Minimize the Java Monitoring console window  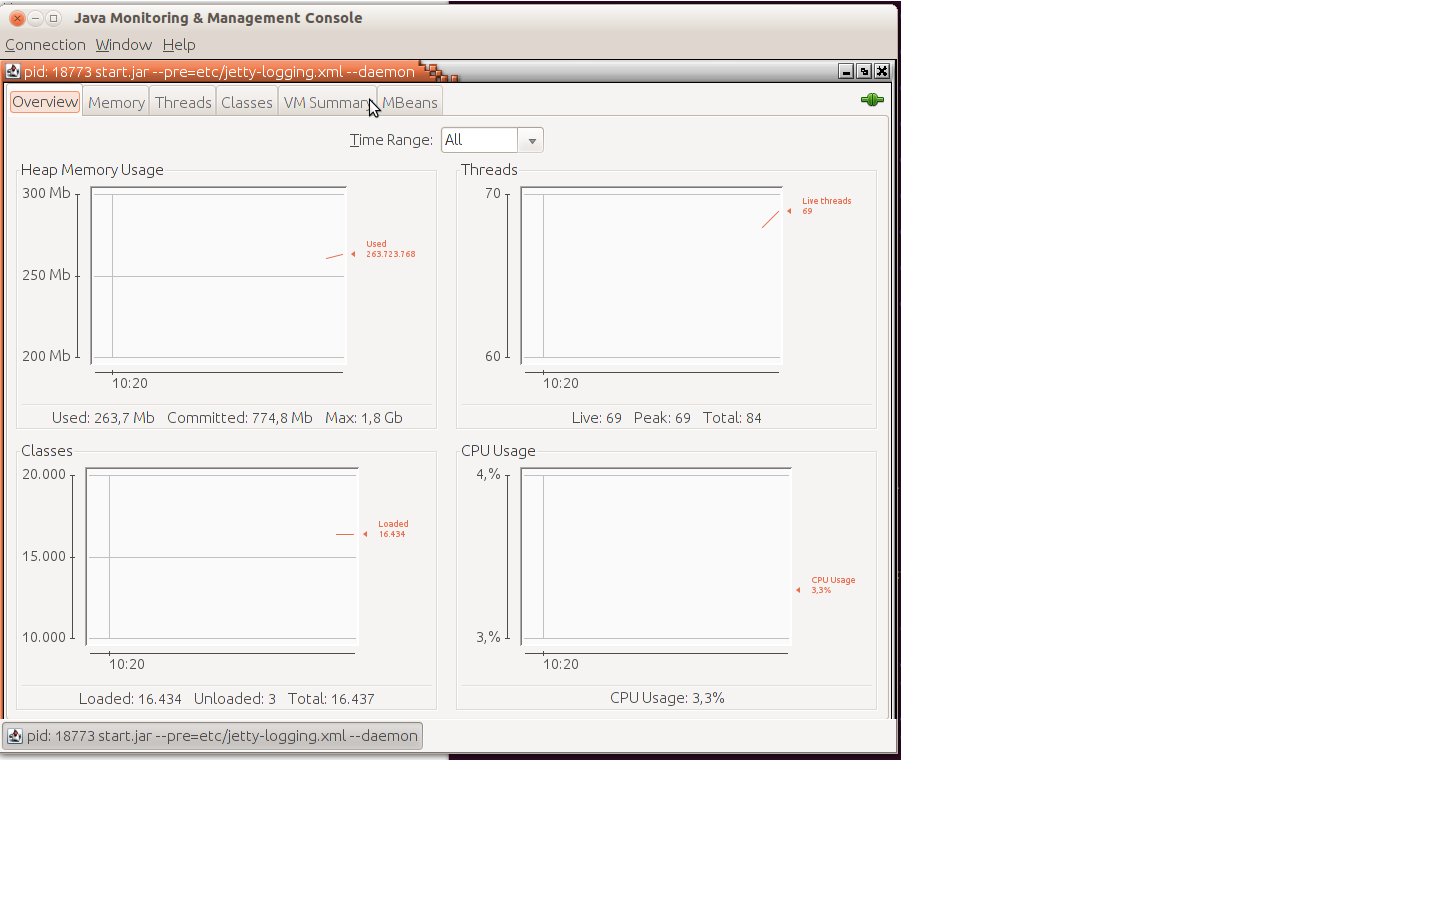pos(35,18)
